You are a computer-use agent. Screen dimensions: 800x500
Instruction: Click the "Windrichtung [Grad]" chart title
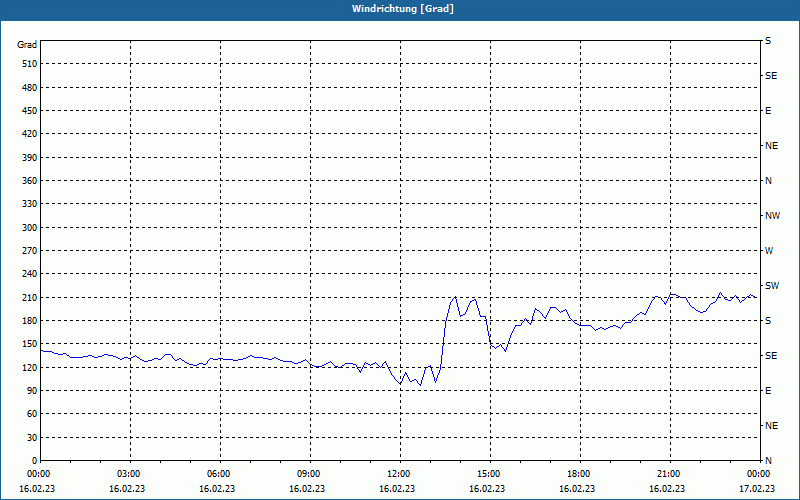[403, 9]
